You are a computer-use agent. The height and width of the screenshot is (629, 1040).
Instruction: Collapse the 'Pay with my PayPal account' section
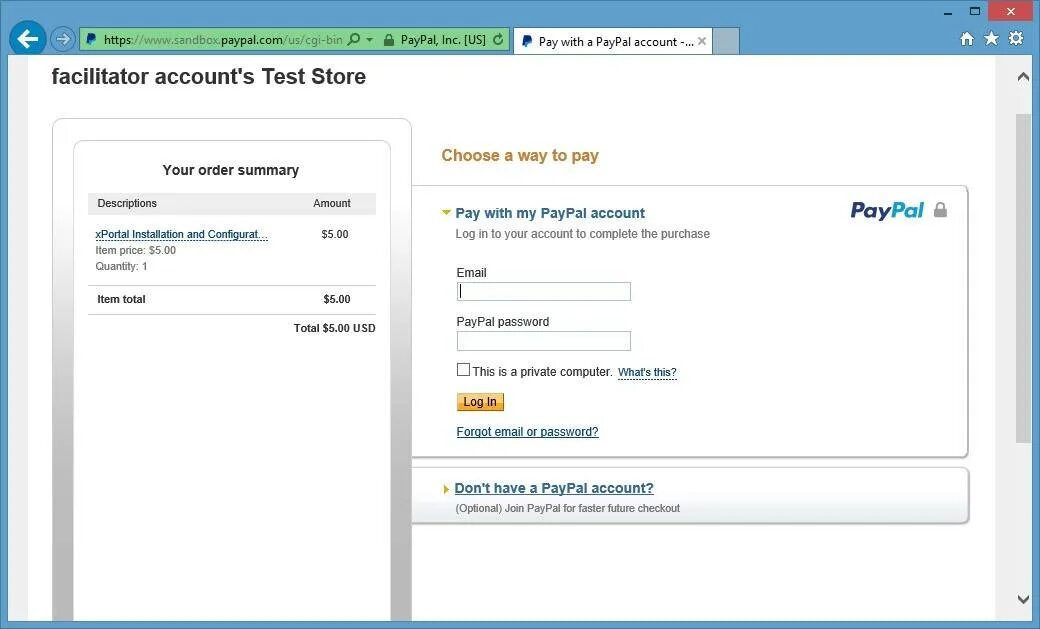pyautogui.click(x=447, y=213)
